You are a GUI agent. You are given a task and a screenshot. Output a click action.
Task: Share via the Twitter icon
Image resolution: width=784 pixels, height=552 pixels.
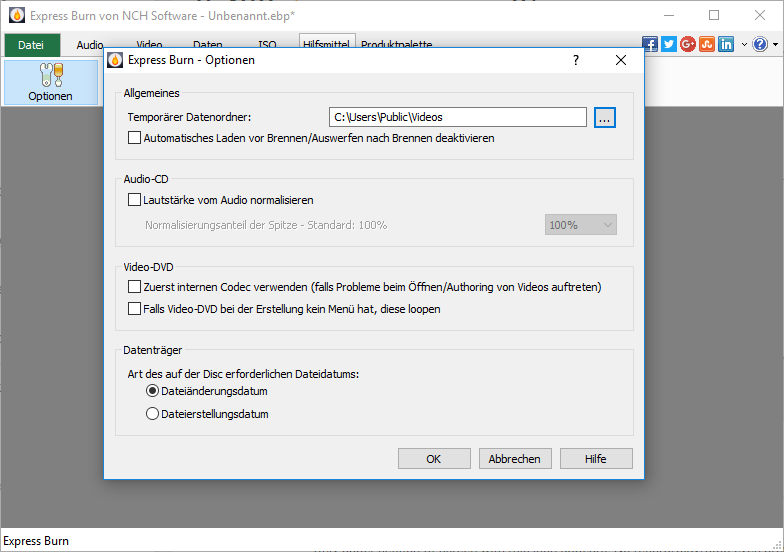[668, 44]
